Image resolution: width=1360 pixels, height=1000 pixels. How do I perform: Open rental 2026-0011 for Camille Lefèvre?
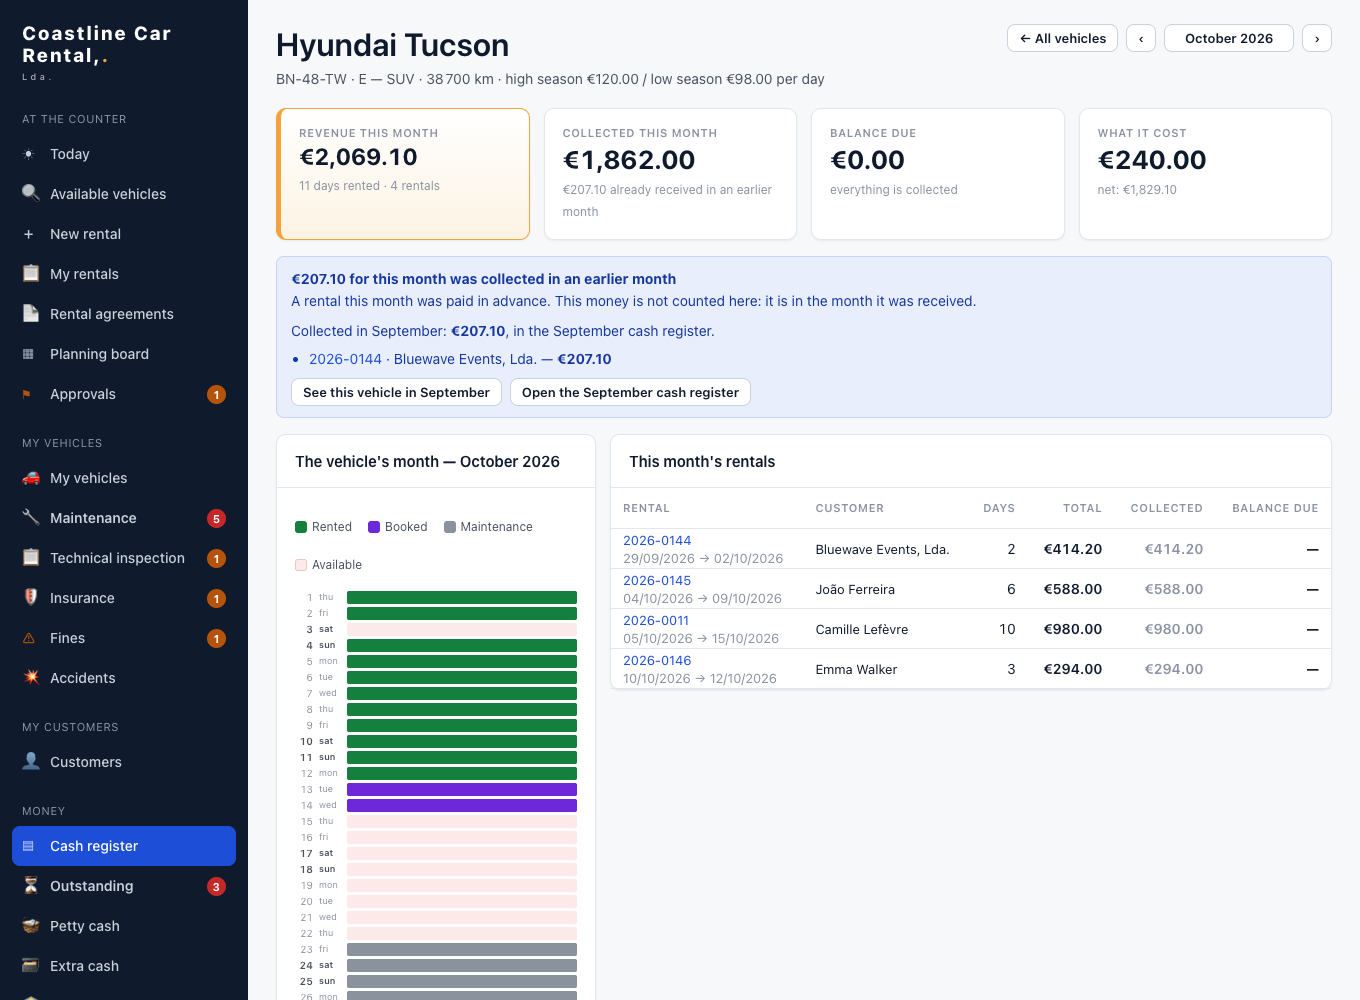tap(656, 620)
